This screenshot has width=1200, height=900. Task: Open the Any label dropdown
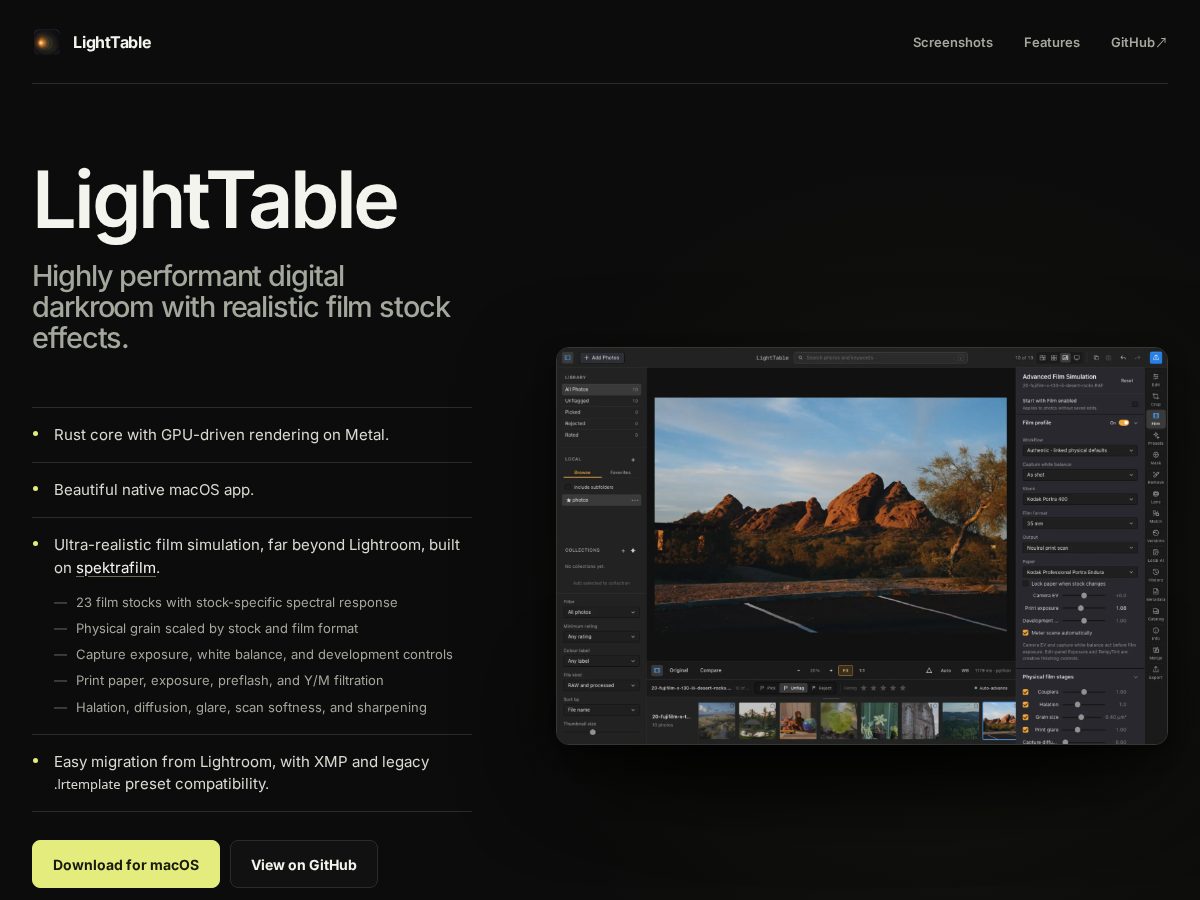coord(601,661)
